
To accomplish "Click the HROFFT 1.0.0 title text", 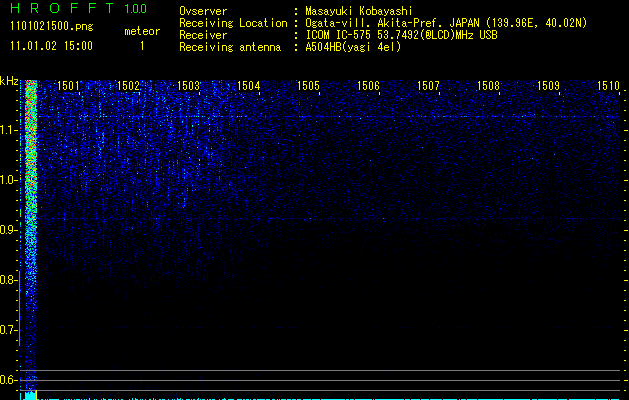I will coord(78,8).
